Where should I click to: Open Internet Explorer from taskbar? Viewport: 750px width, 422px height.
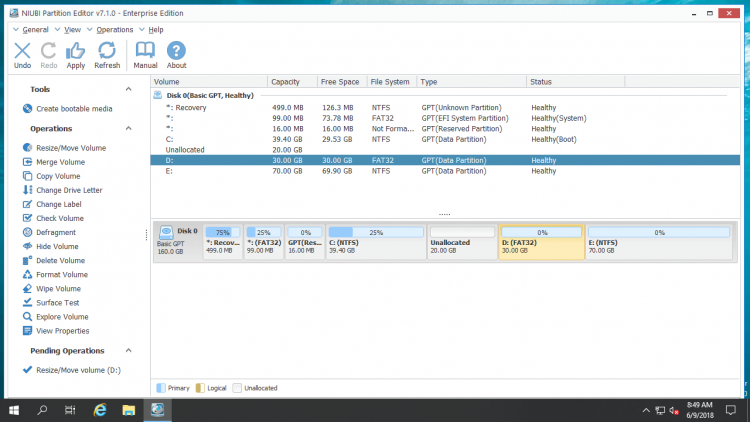(100, 410)
